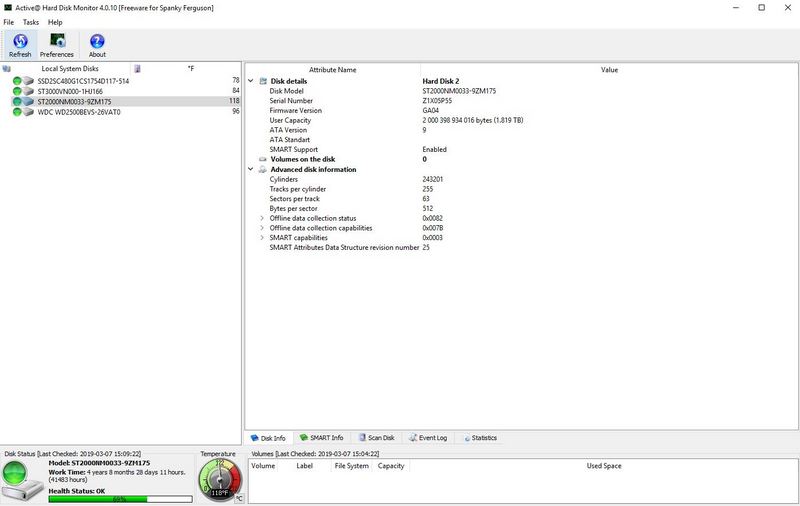Expand Offline data collection status
The height and width of the screenshot is (506, 800).
click(262, 218)
